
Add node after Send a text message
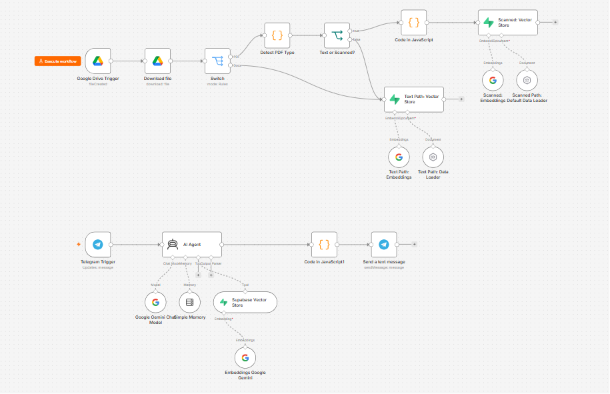[414, 245]
